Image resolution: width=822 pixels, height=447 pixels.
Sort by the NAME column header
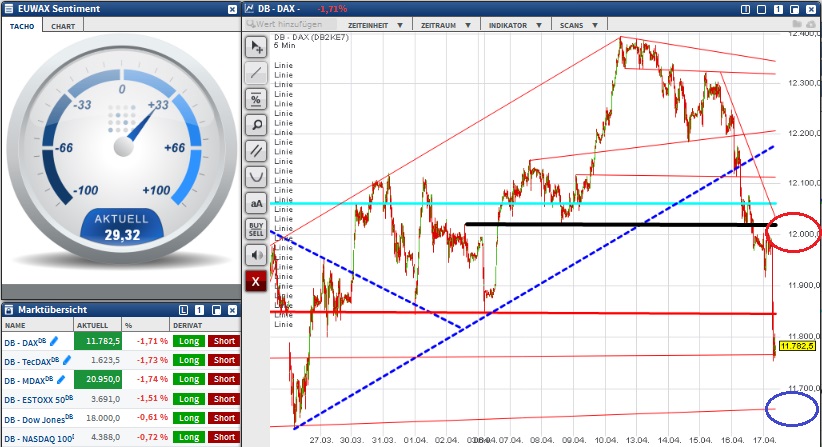[37, 325]
